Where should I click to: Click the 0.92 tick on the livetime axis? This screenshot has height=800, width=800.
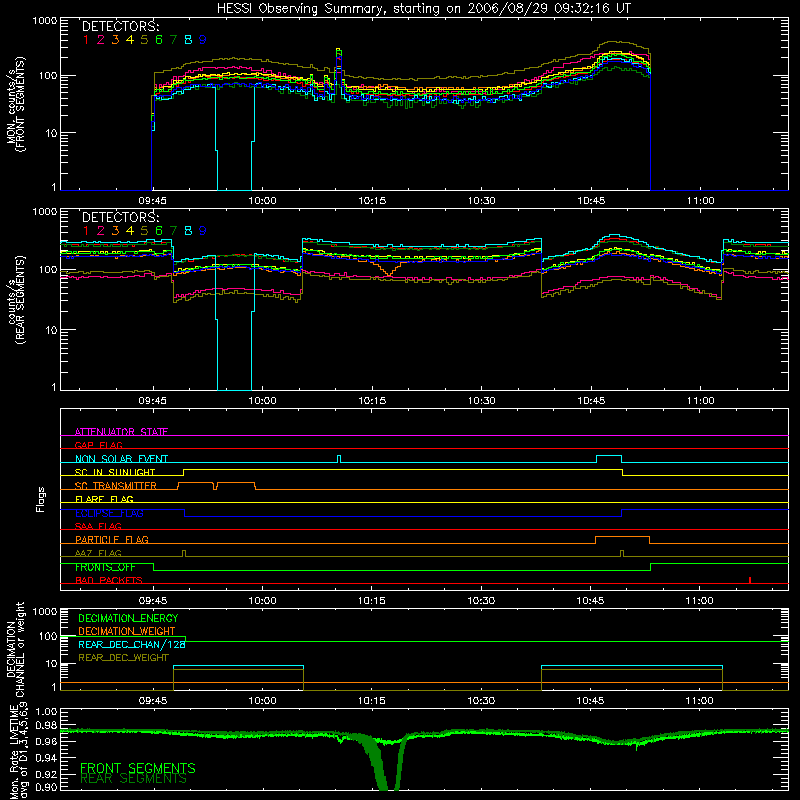pyautogui.click(x=47, y=774)
